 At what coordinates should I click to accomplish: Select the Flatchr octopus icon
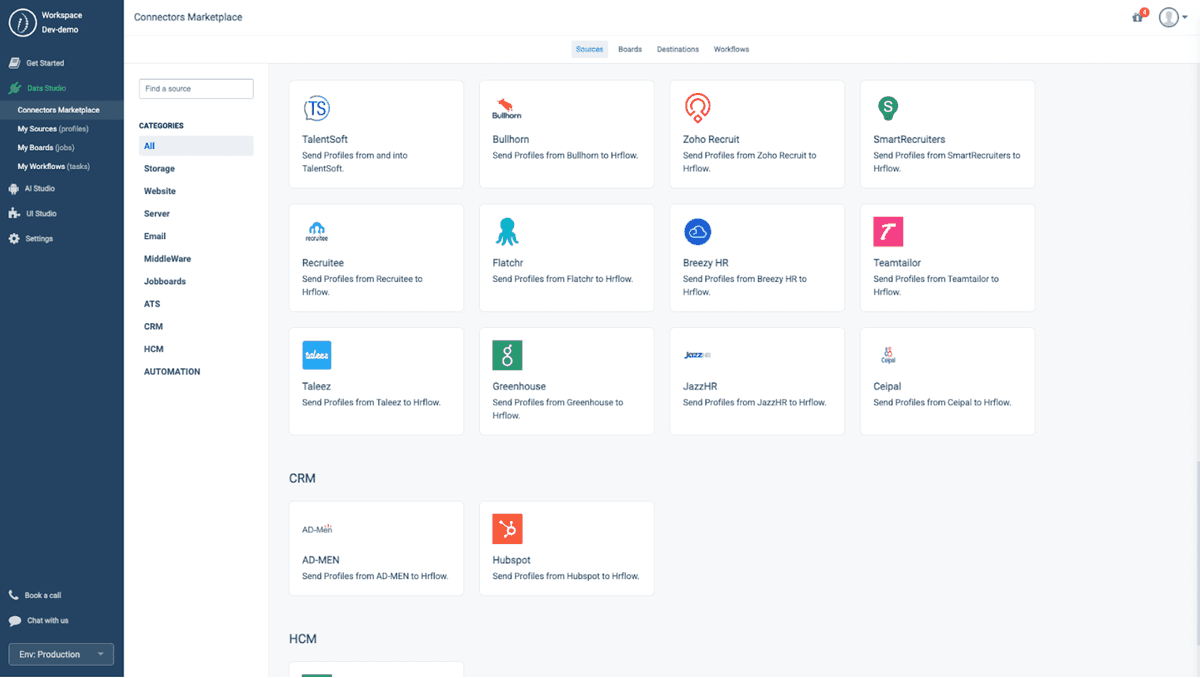[507, 231]
